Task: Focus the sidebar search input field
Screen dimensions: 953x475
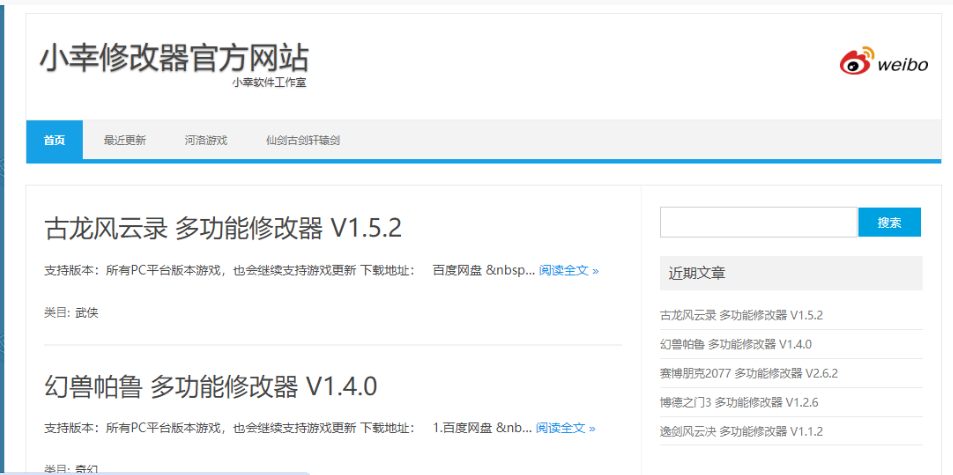Action: [x=758, y=222]
